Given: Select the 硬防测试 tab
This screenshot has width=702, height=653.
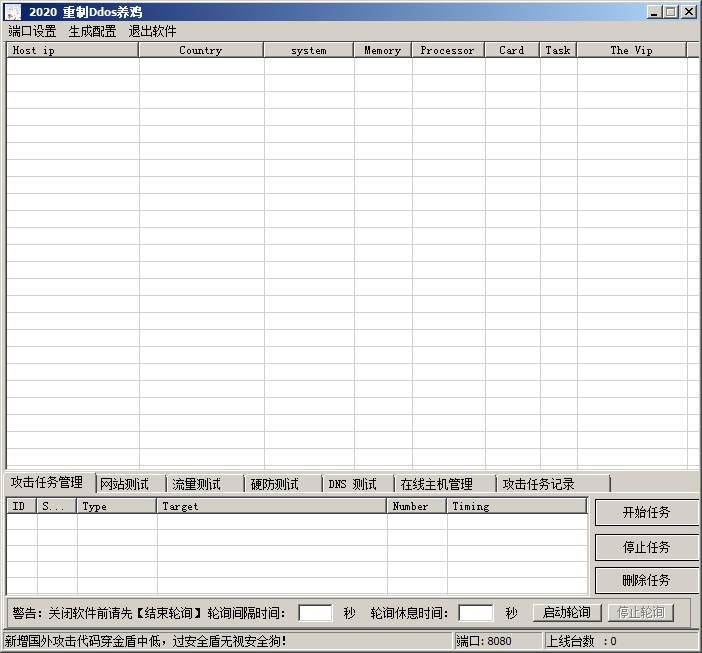Looking at the screenshot, I should click(x=274, y=484).
